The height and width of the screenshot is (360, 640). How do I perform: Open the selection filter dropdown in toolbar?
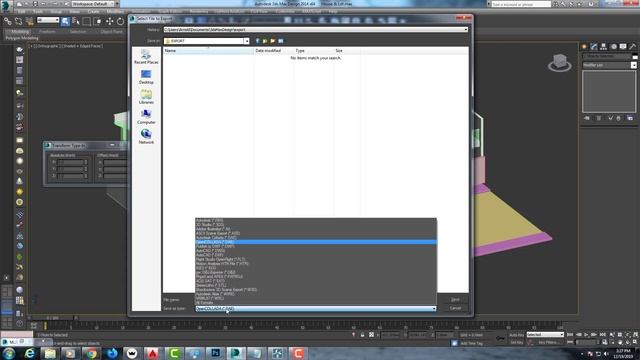(48, 20)
